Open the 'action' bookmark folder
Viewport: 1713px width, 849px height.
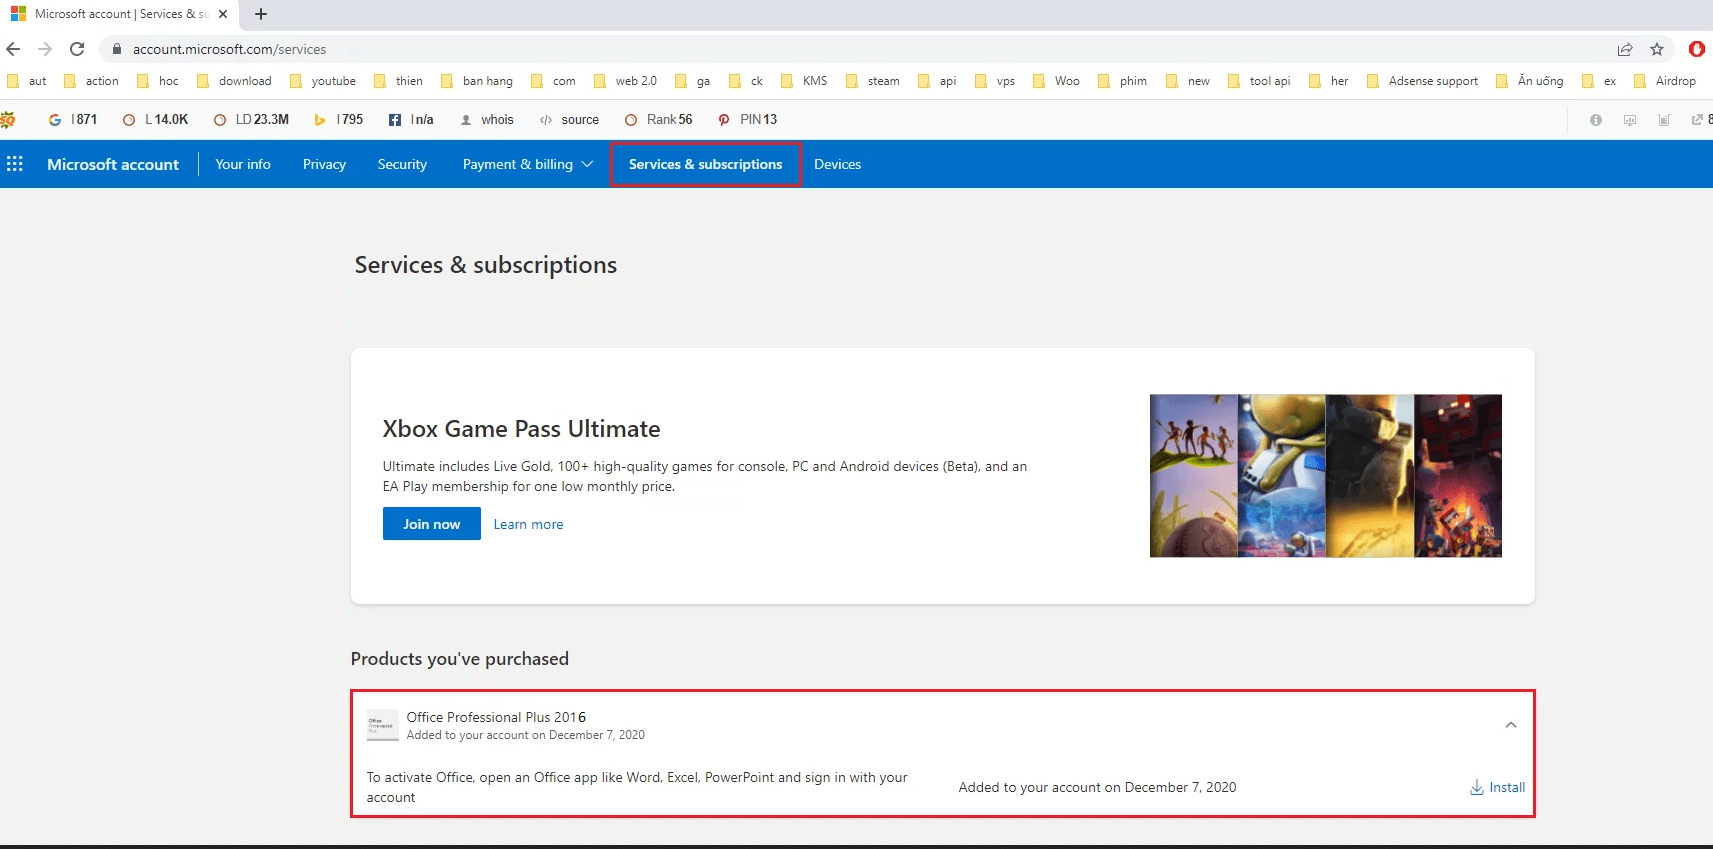pos(91,81)
